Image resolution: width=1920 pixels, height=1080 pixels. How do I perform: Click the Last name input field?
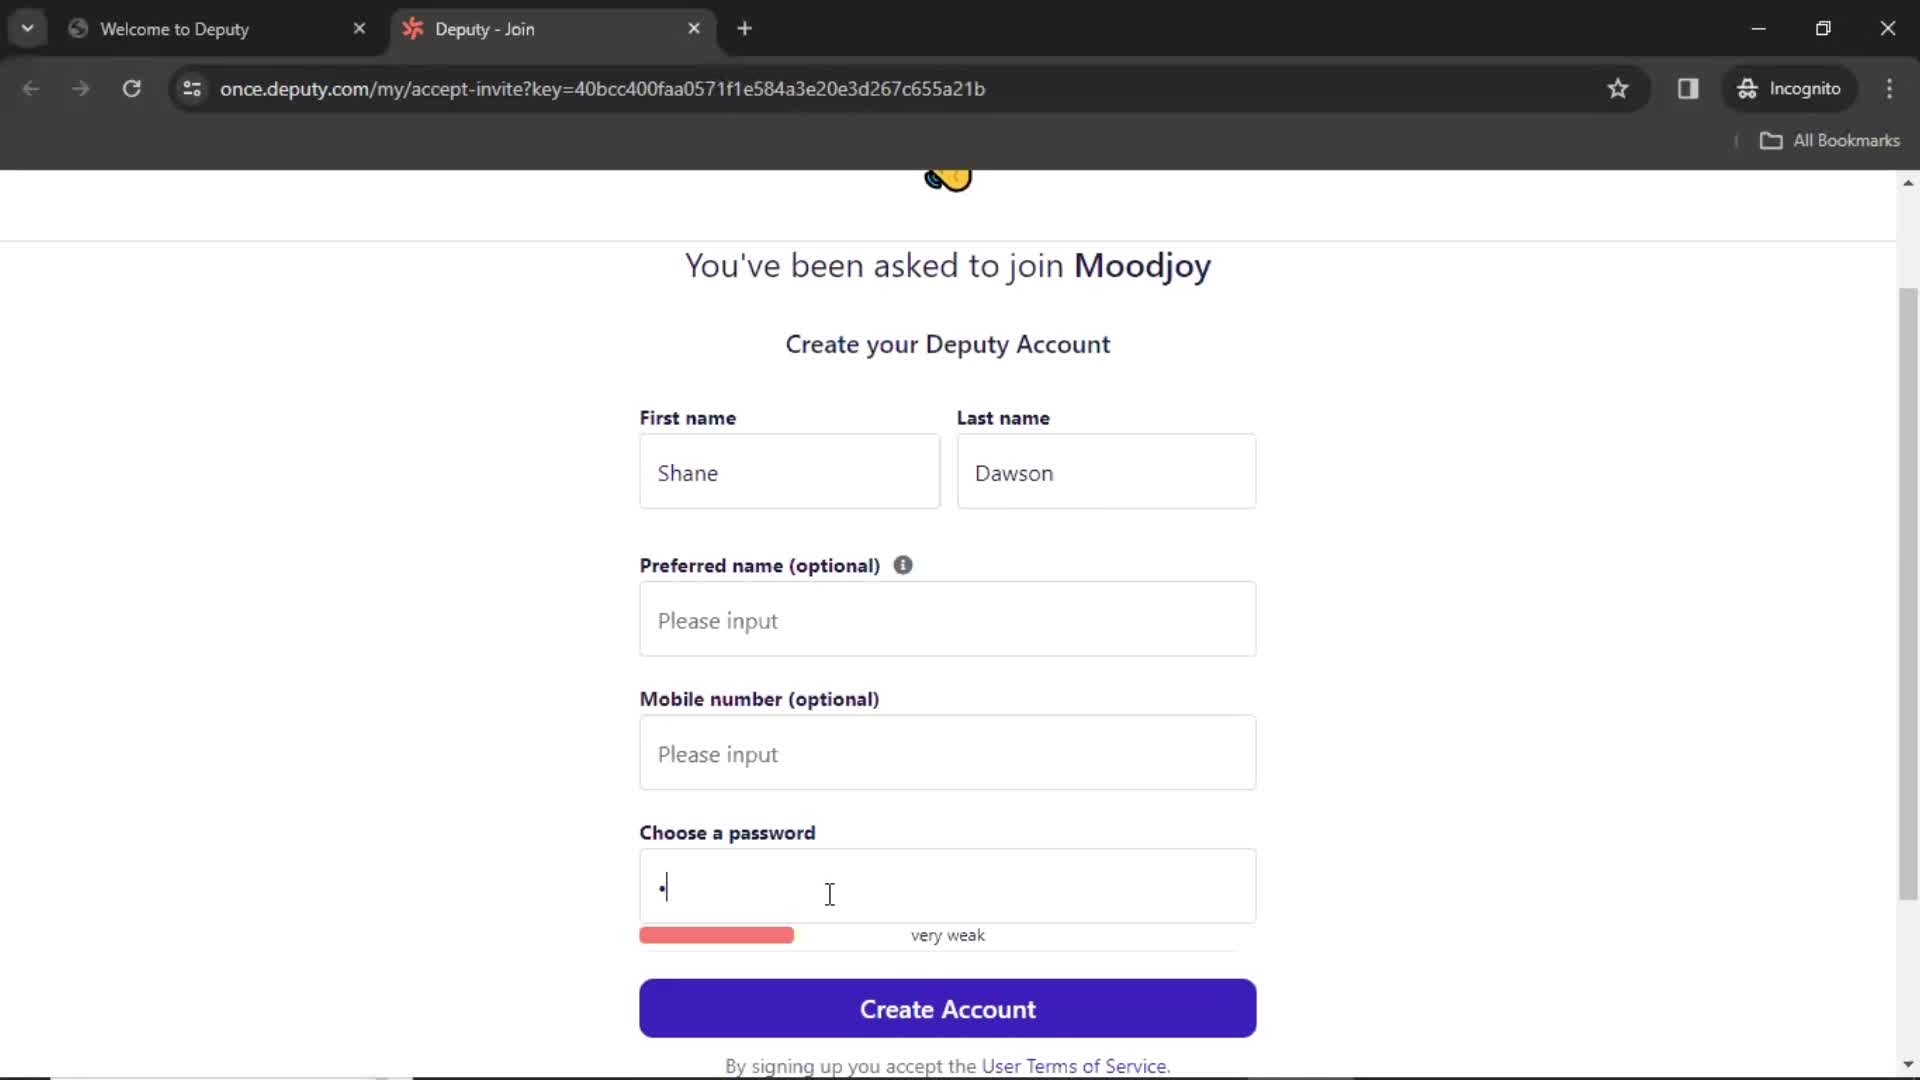click(1106, 472)
